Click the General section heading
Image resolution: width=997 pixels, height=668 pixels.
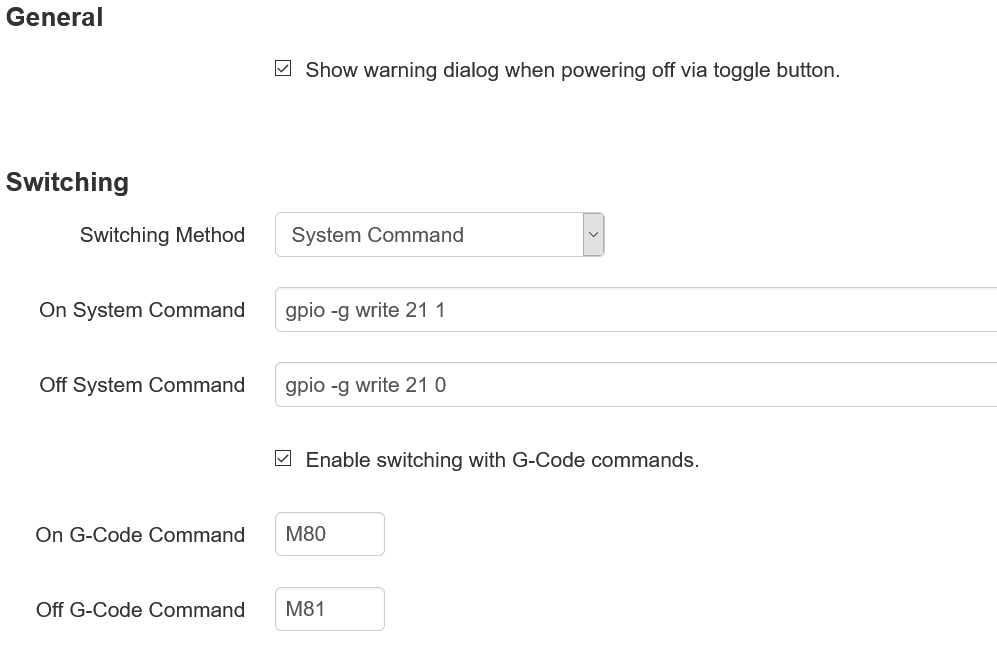[x=54, y=17]
